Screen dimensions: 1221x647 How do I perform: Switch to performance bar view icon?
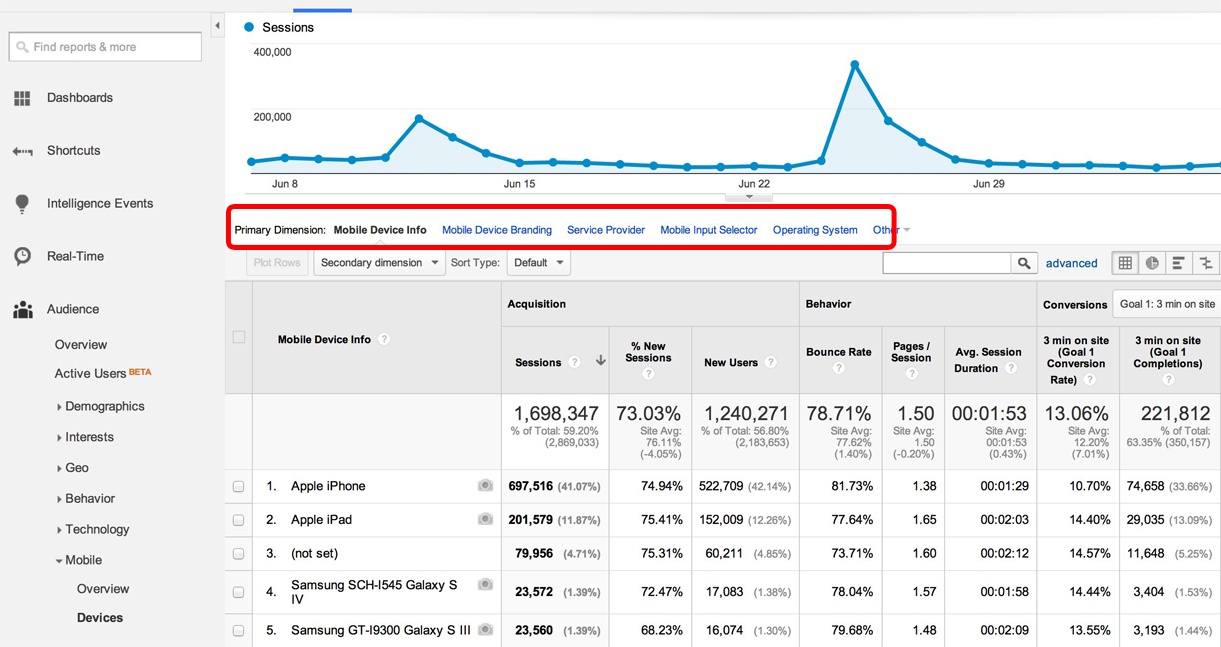(1179, 263)
